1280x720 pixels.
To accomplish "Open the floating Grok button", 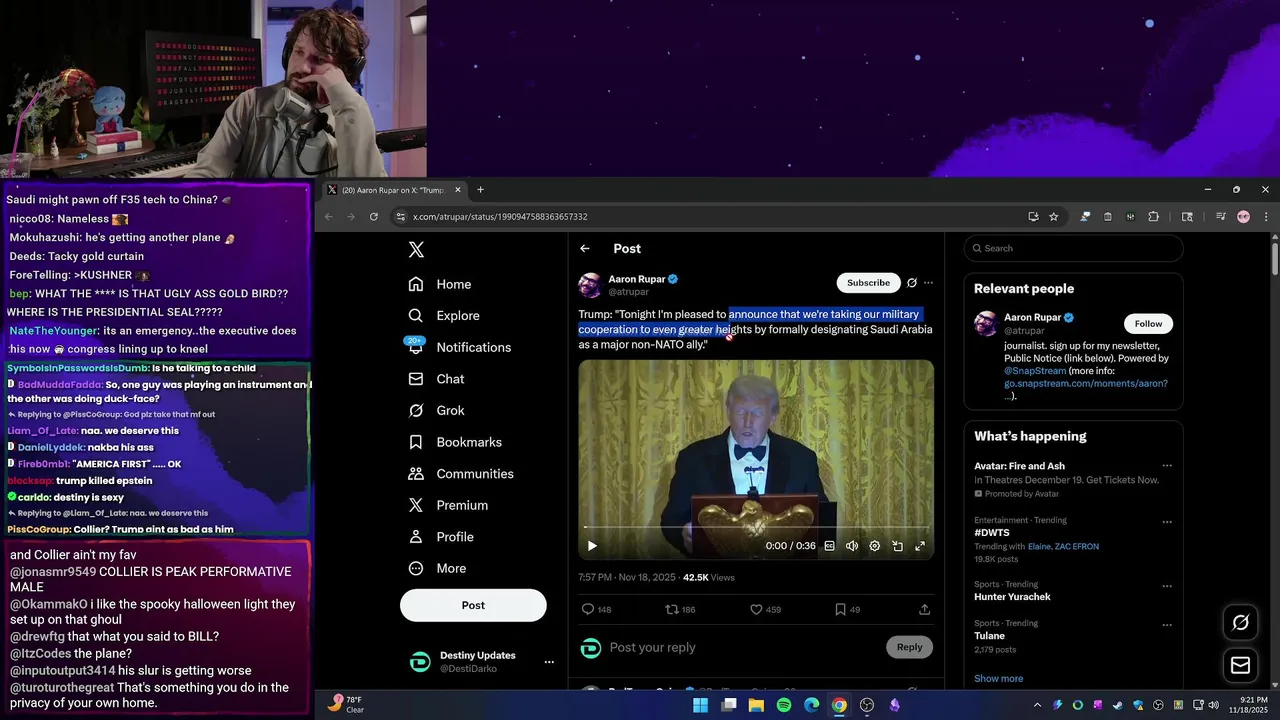I will coord(1241,622).
